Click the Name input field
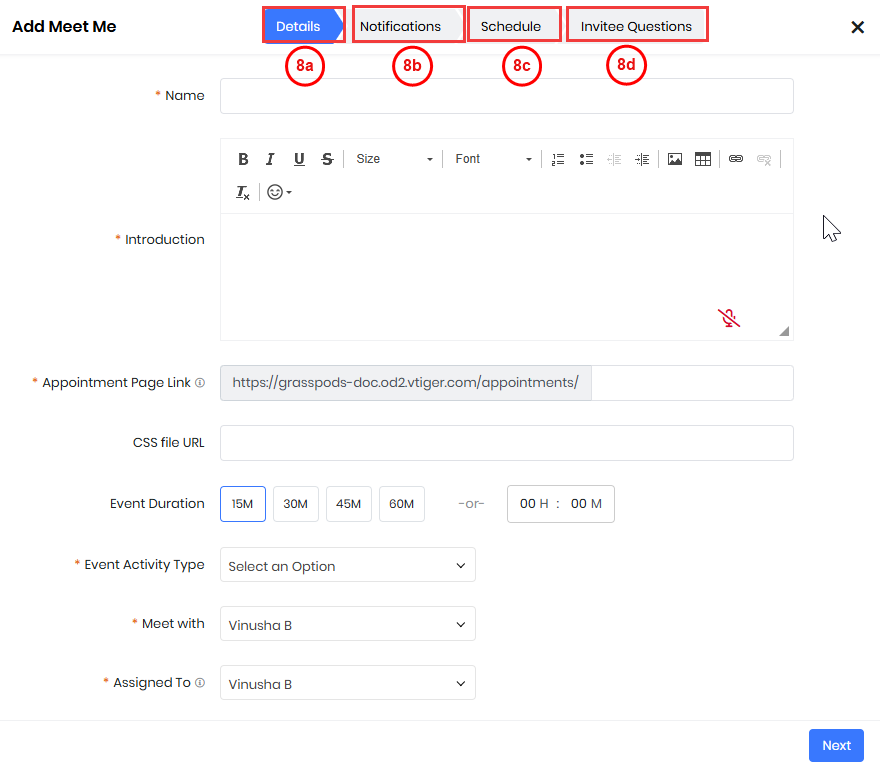 click(x=506, y=96)
